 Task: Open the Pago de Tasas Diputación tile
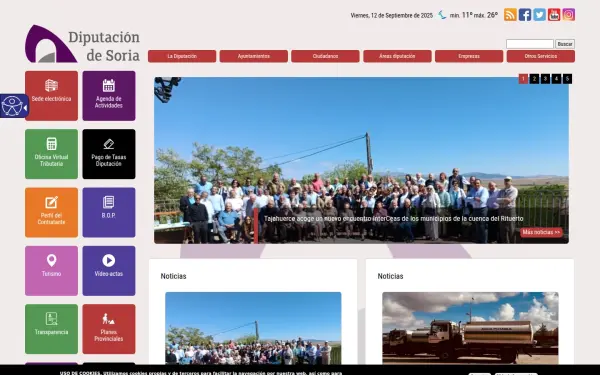[109, 154]
